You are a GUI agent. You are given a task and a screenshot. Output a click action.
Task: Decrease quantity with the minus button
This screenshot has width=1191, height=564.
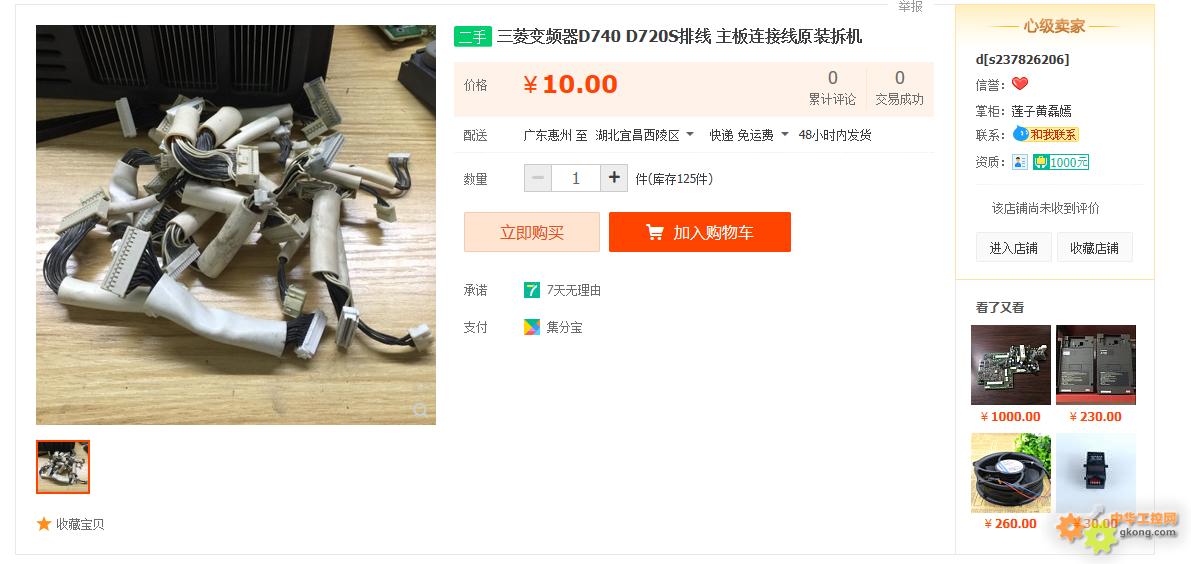(538, 178)
